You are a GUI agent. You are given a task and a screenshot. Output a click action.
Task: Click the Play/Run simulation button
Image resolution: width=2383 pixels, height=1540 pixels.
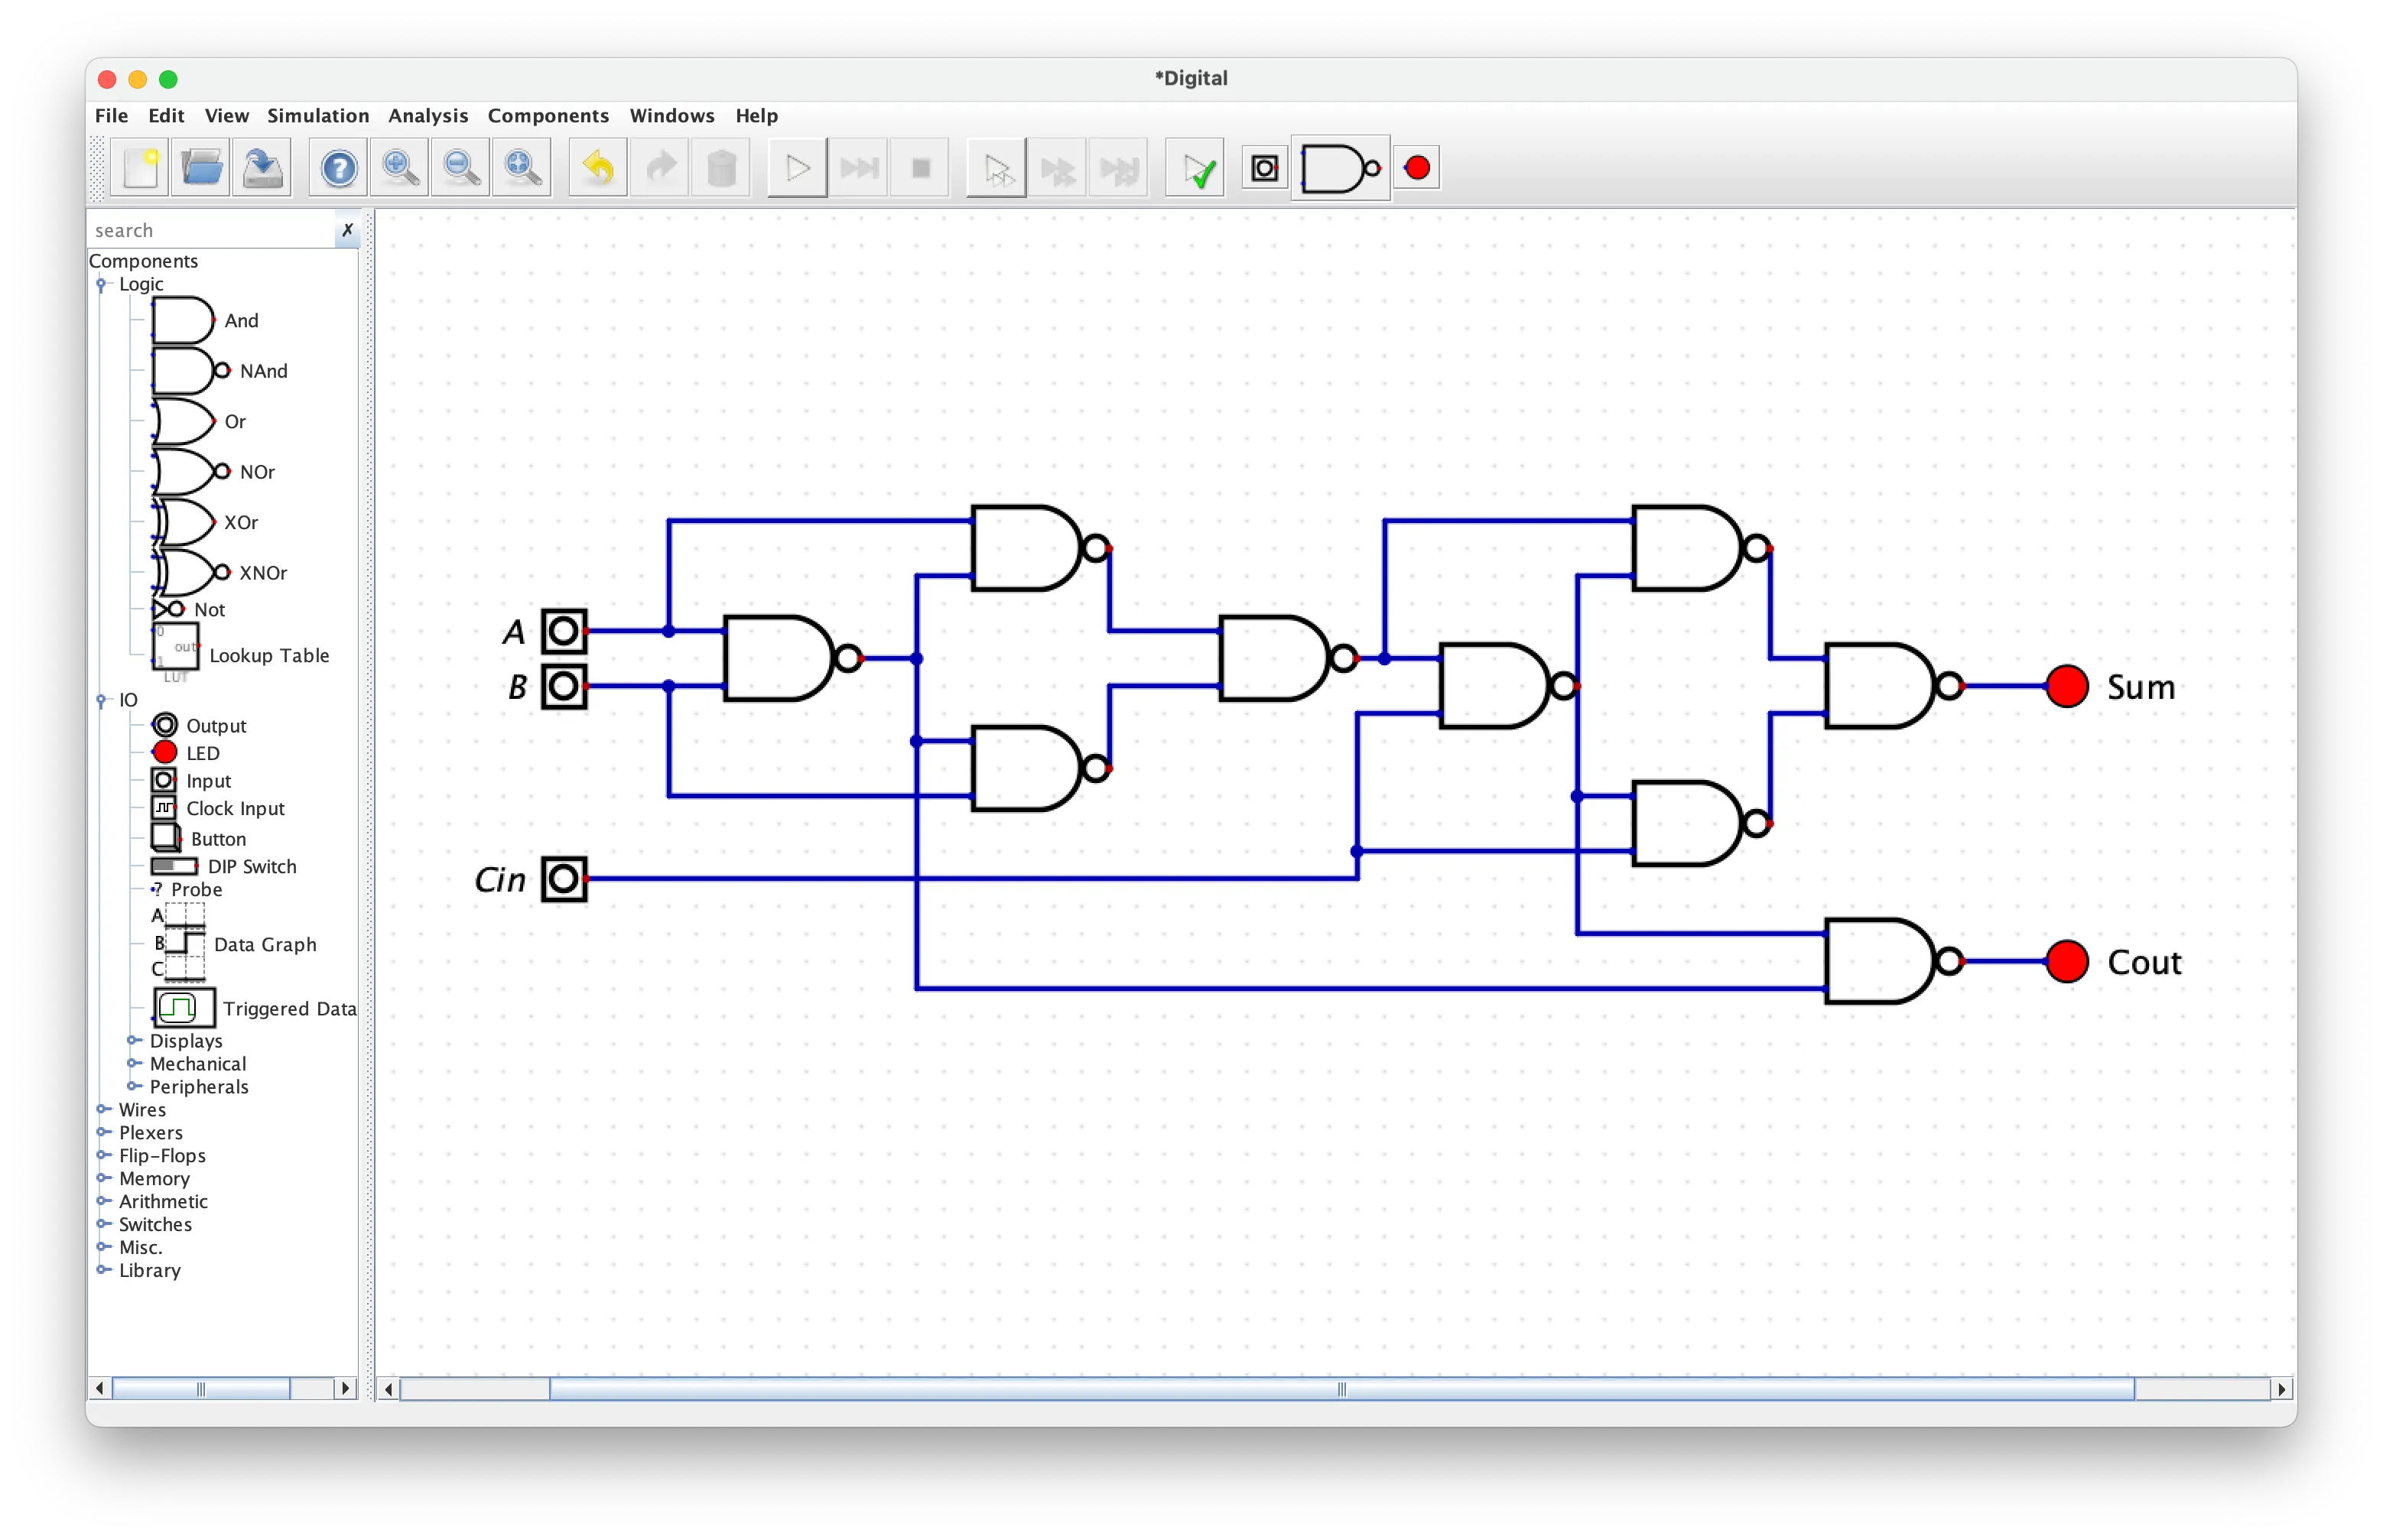pyautogui.click(x=797, y=168)
